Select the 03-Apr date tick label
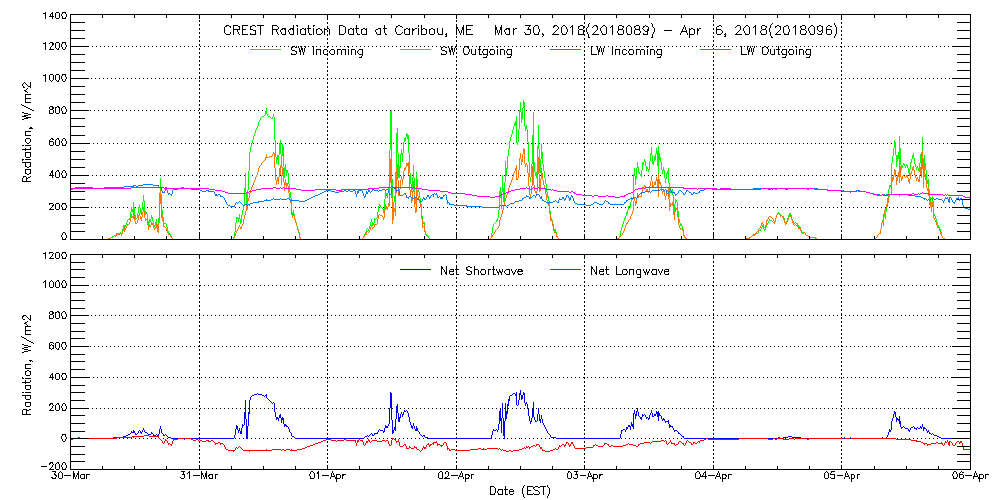 pos(586,477)
